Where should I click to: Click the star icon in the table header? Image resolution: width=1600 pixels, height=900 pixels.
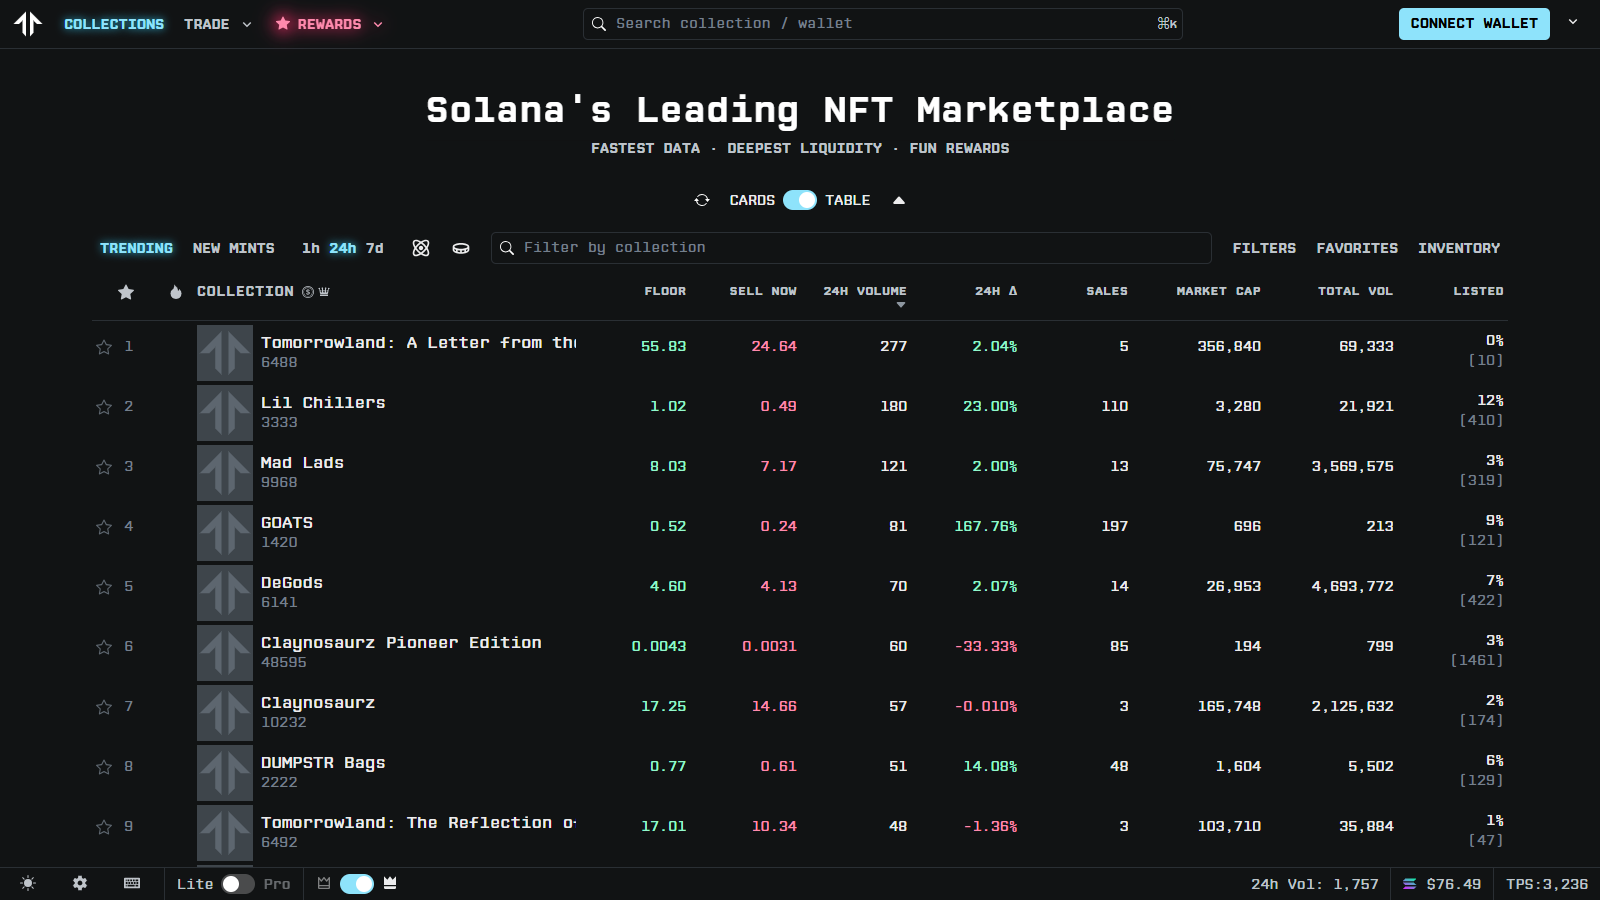(126, 292)
